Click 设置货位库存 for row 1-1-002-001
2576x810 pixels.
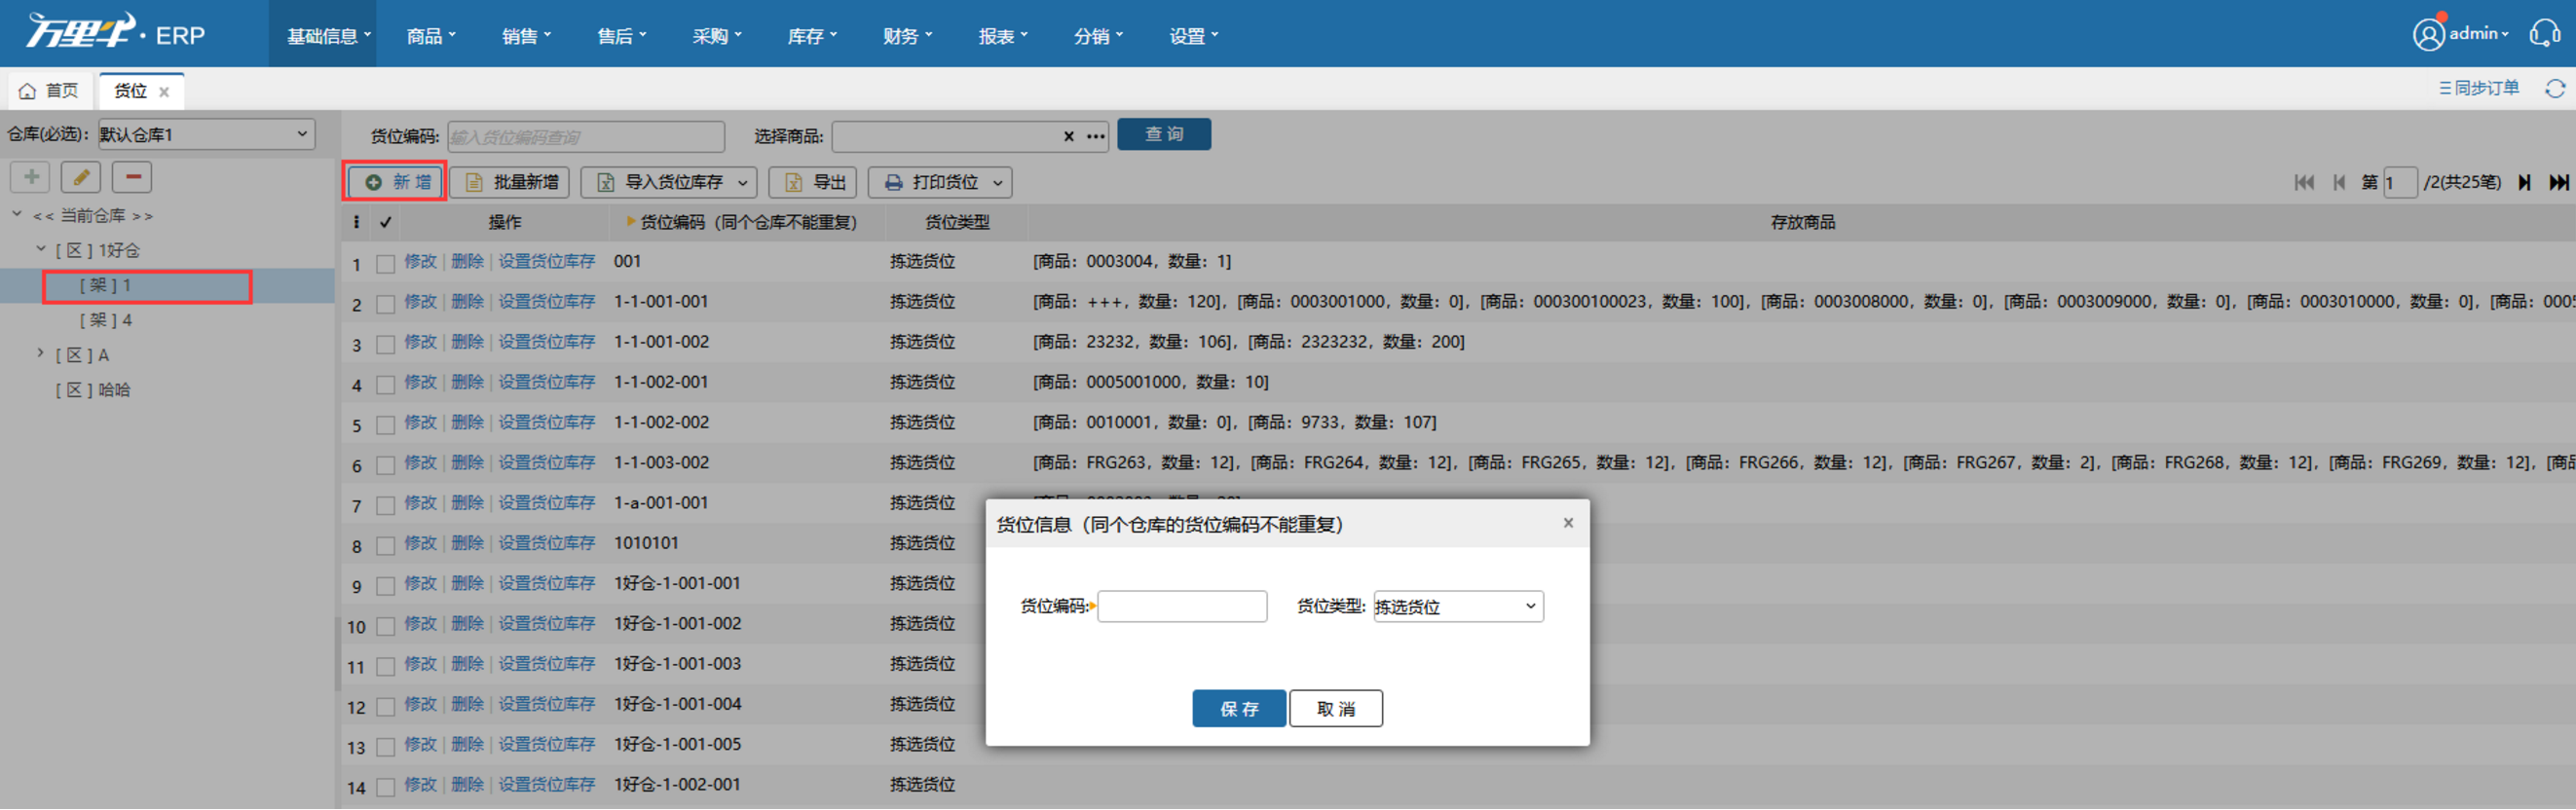(546, 382)
